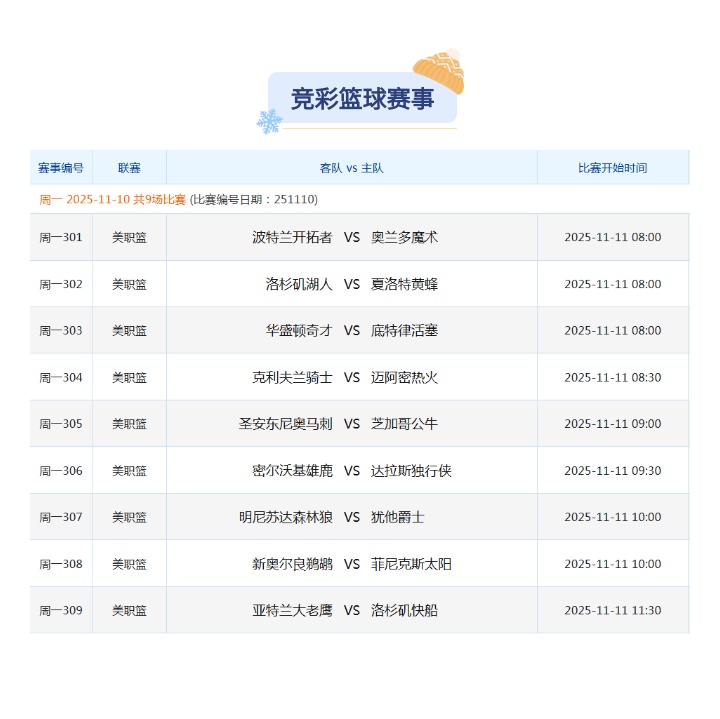Screen dimensions: 720x719
Task: Click 美职篮 in the 周一303 row
Action: tap(129, 331)
